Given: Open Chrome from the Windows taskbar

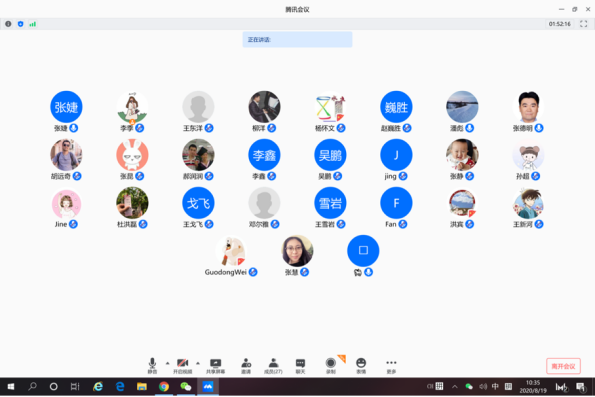Looking at the screenshot, I should coord(164,386).
